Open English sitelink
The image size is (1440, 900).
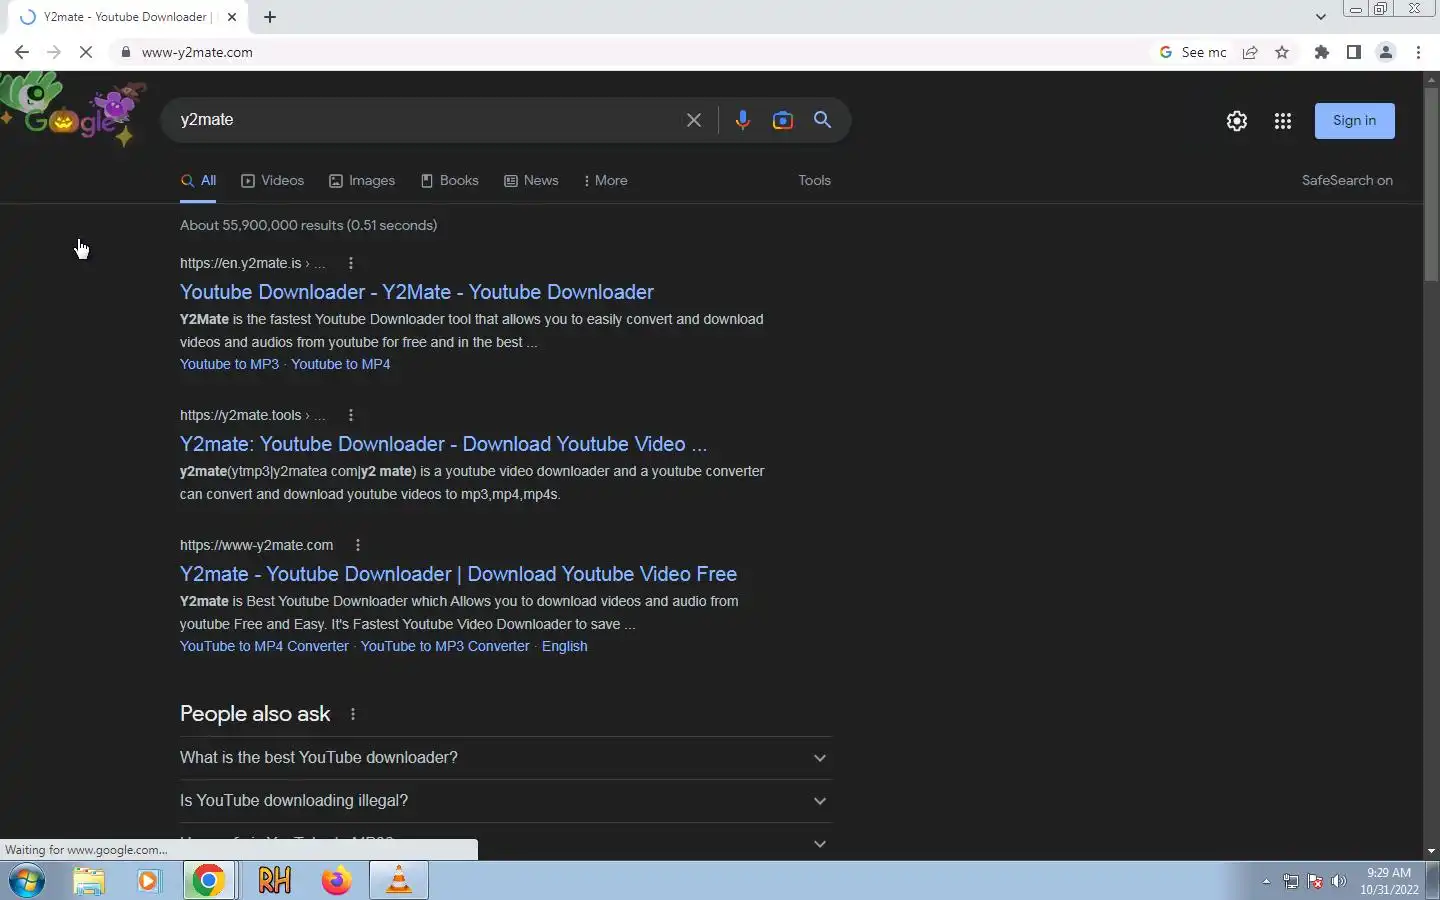coord(564,646)
